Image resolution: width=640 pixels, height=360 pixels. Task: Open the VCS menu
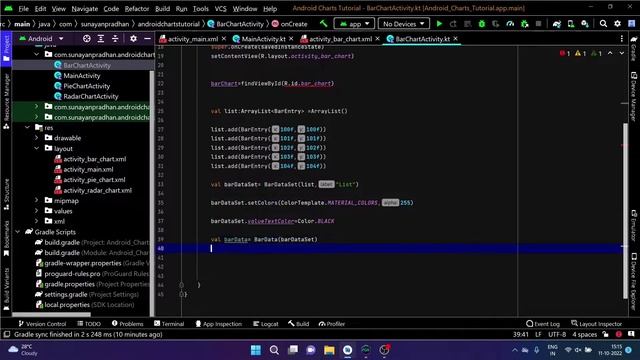(220, 8)
